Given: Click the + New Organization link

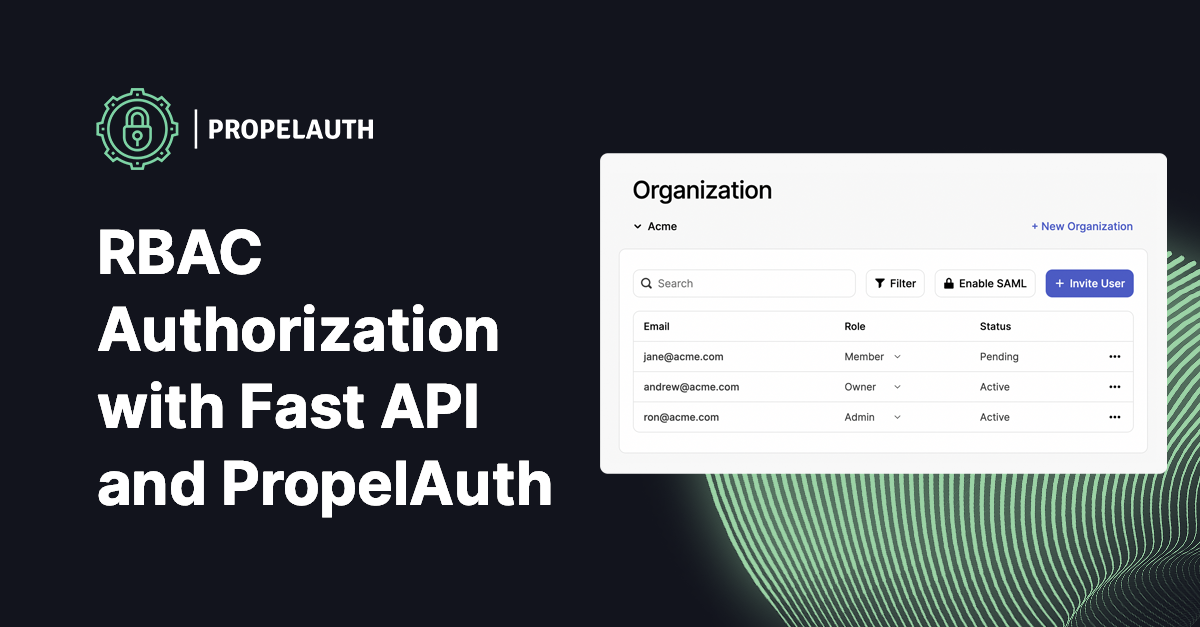Looking at the screenshot, I should [x=1082, y=227].
